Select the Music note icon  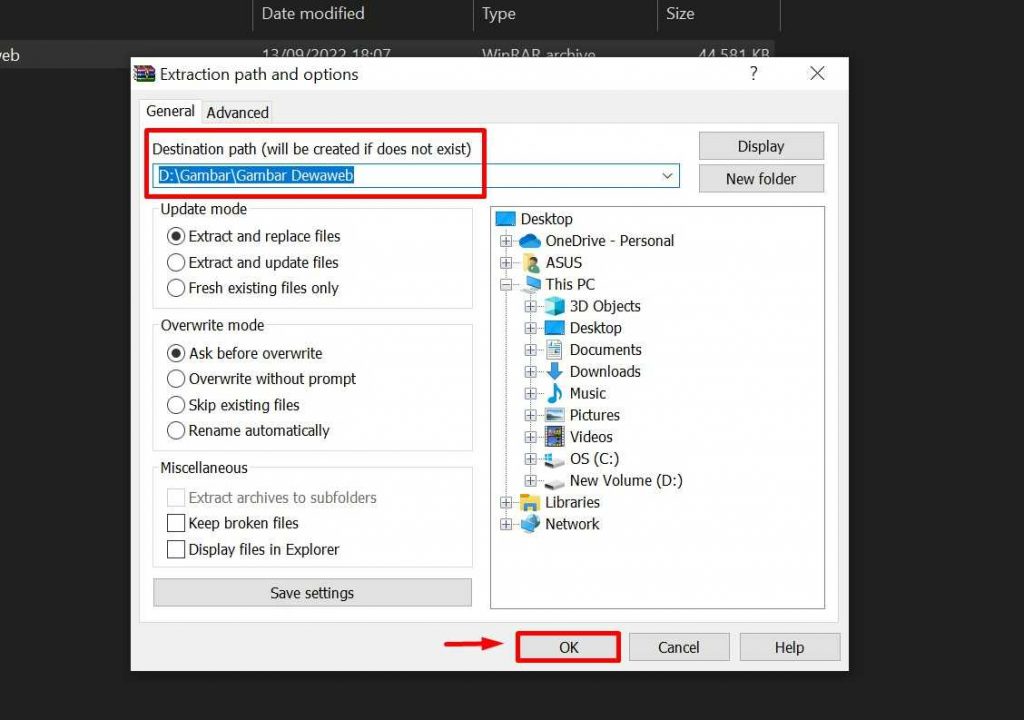point(554,394)
